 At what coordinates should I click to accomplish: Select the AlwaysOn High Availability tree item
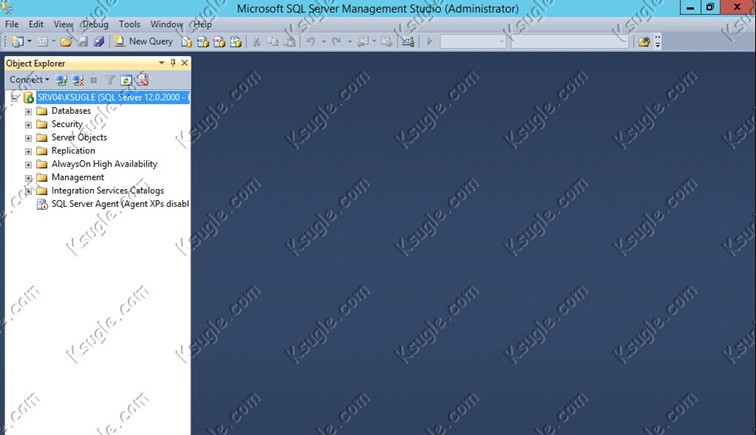tap(104, 164)
